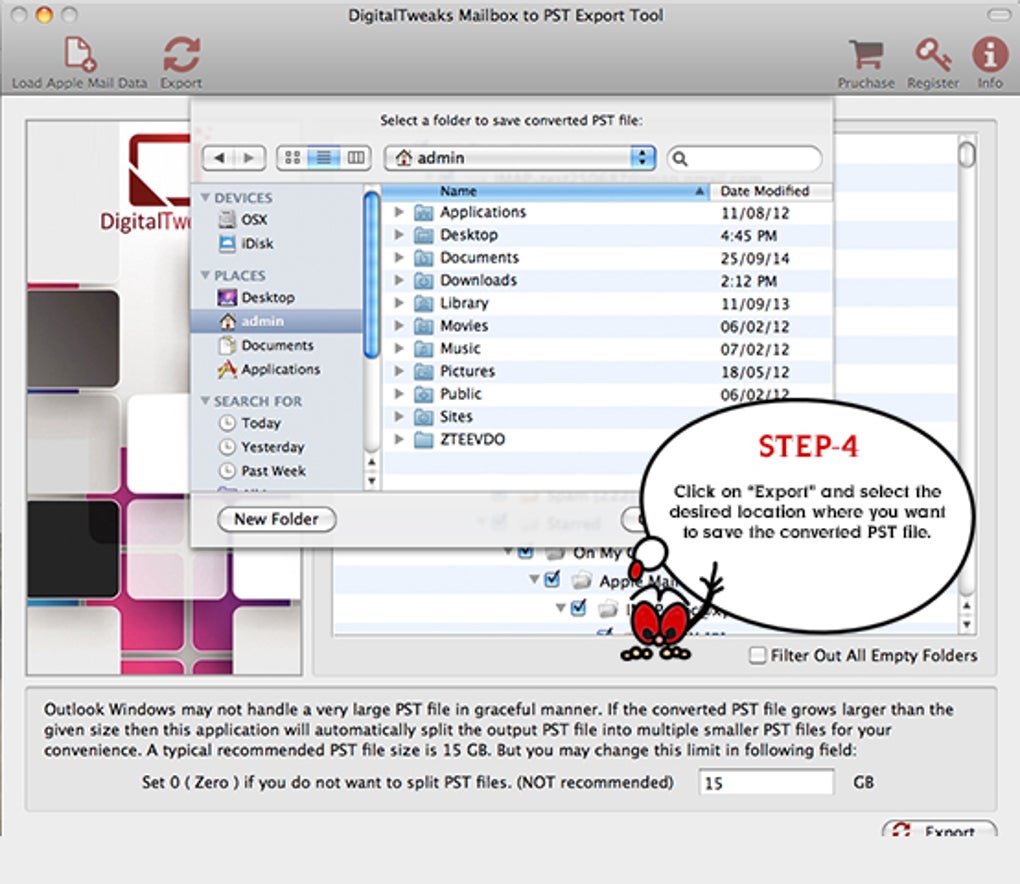The height and width of the screenshot is (884, 1020).
Task: Select the Downloads folder row
Action: point(606,280)
